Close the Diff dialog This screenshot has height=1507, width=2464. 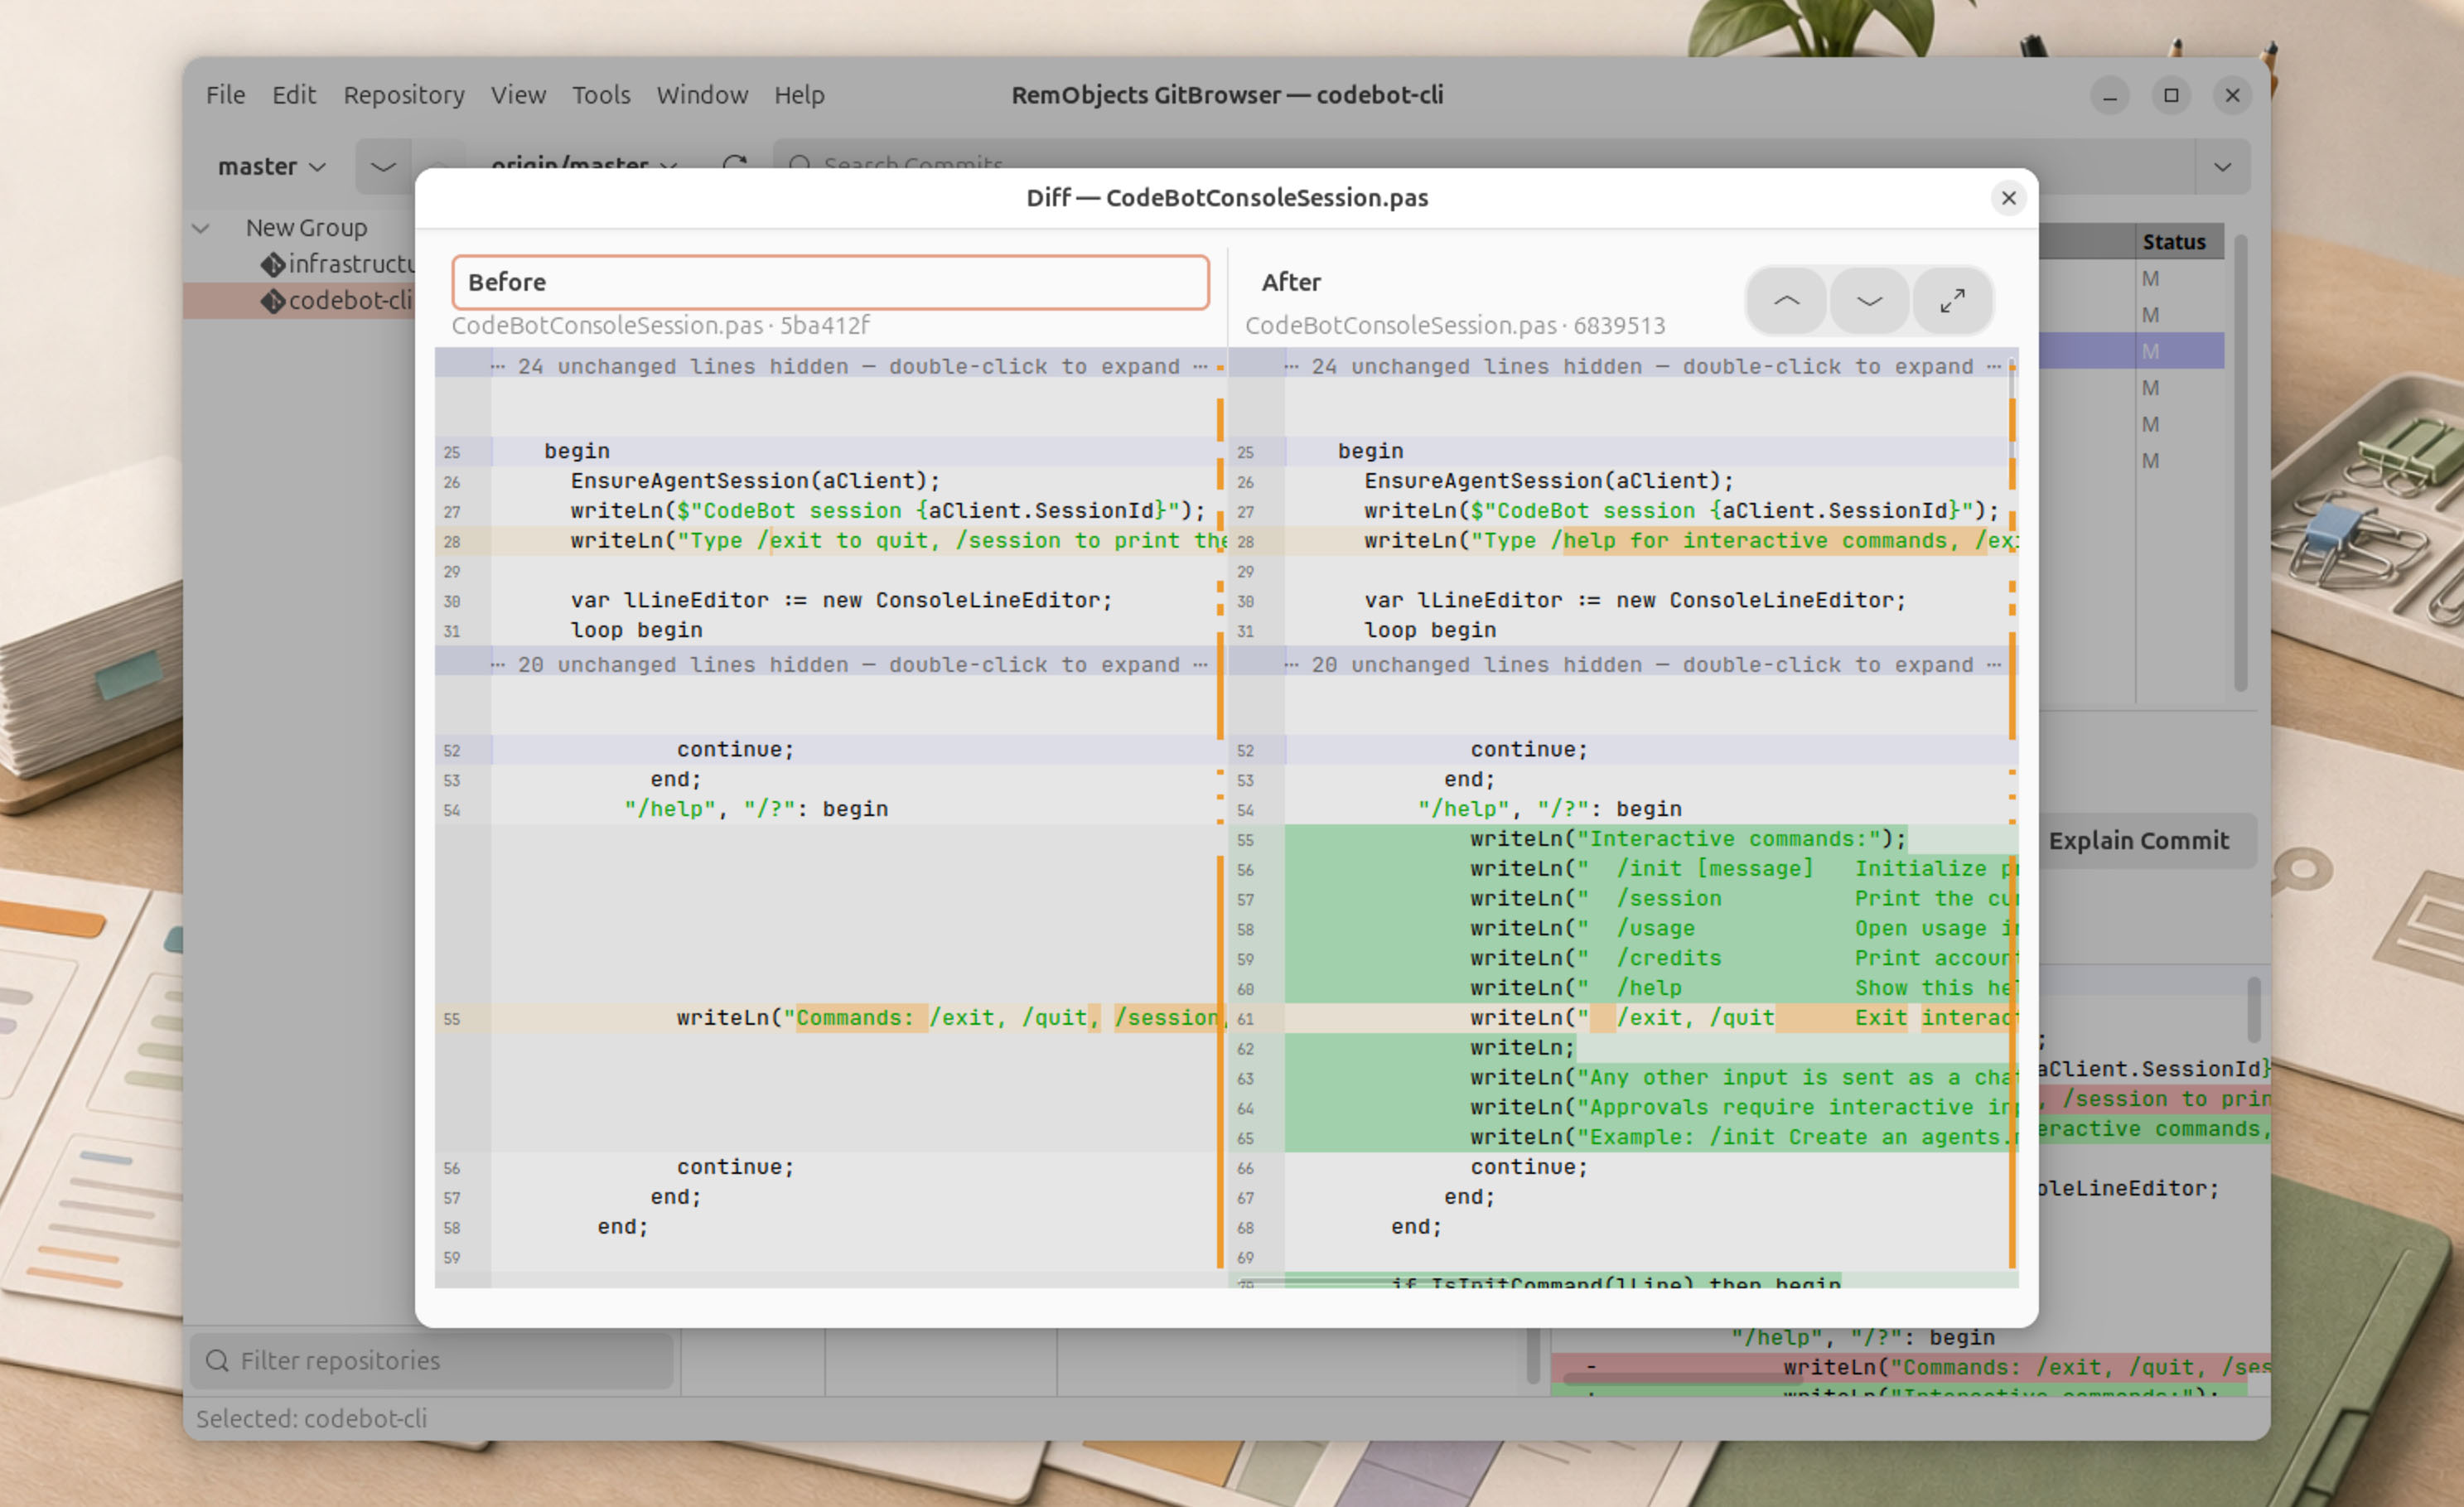click(2008, 198)
